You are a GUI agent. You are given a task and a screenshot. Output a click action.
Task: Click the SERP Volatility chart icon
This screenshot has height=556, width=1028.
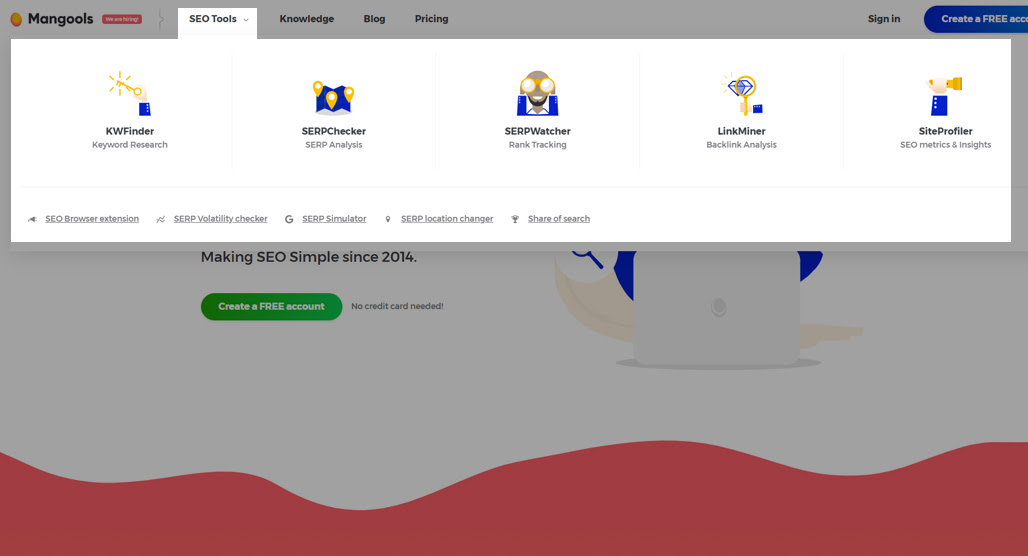pos(161,219)
